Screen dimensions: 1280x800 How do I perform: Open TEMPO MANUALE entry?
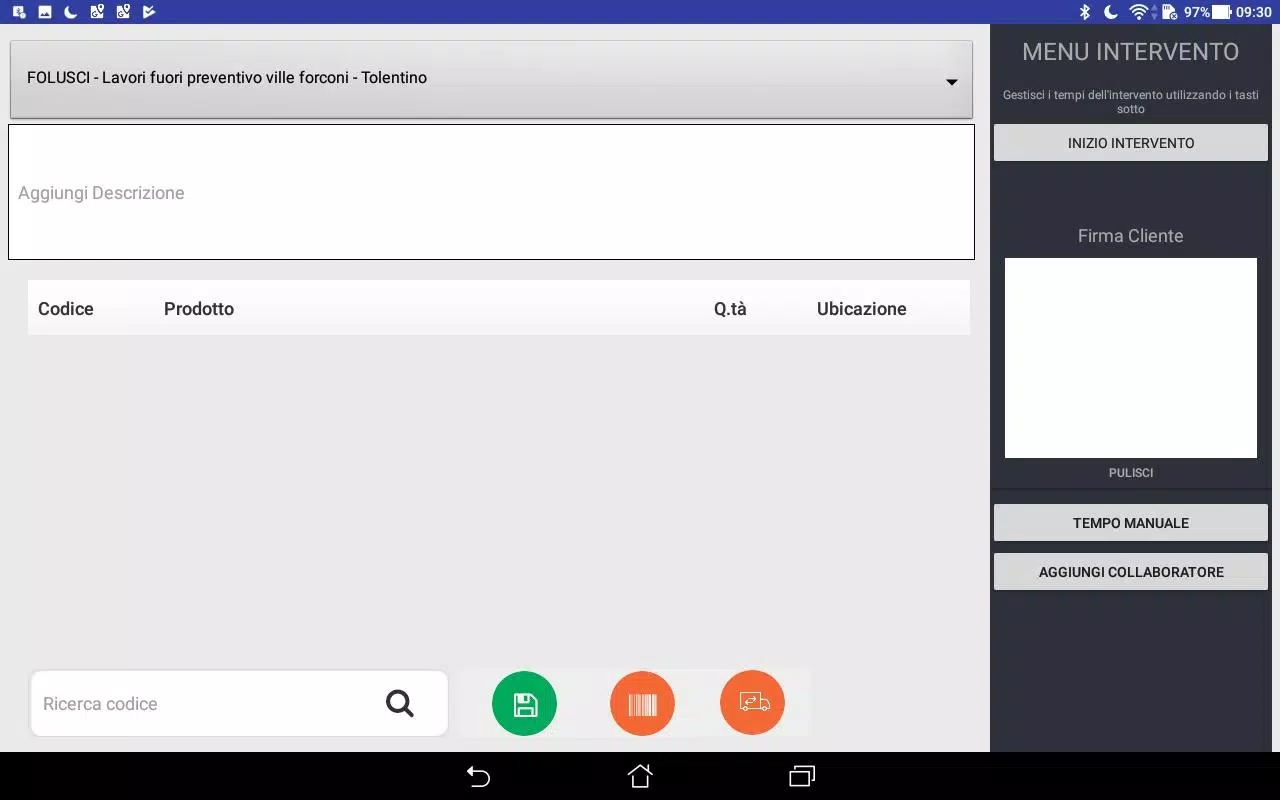tap(1131, 523)
